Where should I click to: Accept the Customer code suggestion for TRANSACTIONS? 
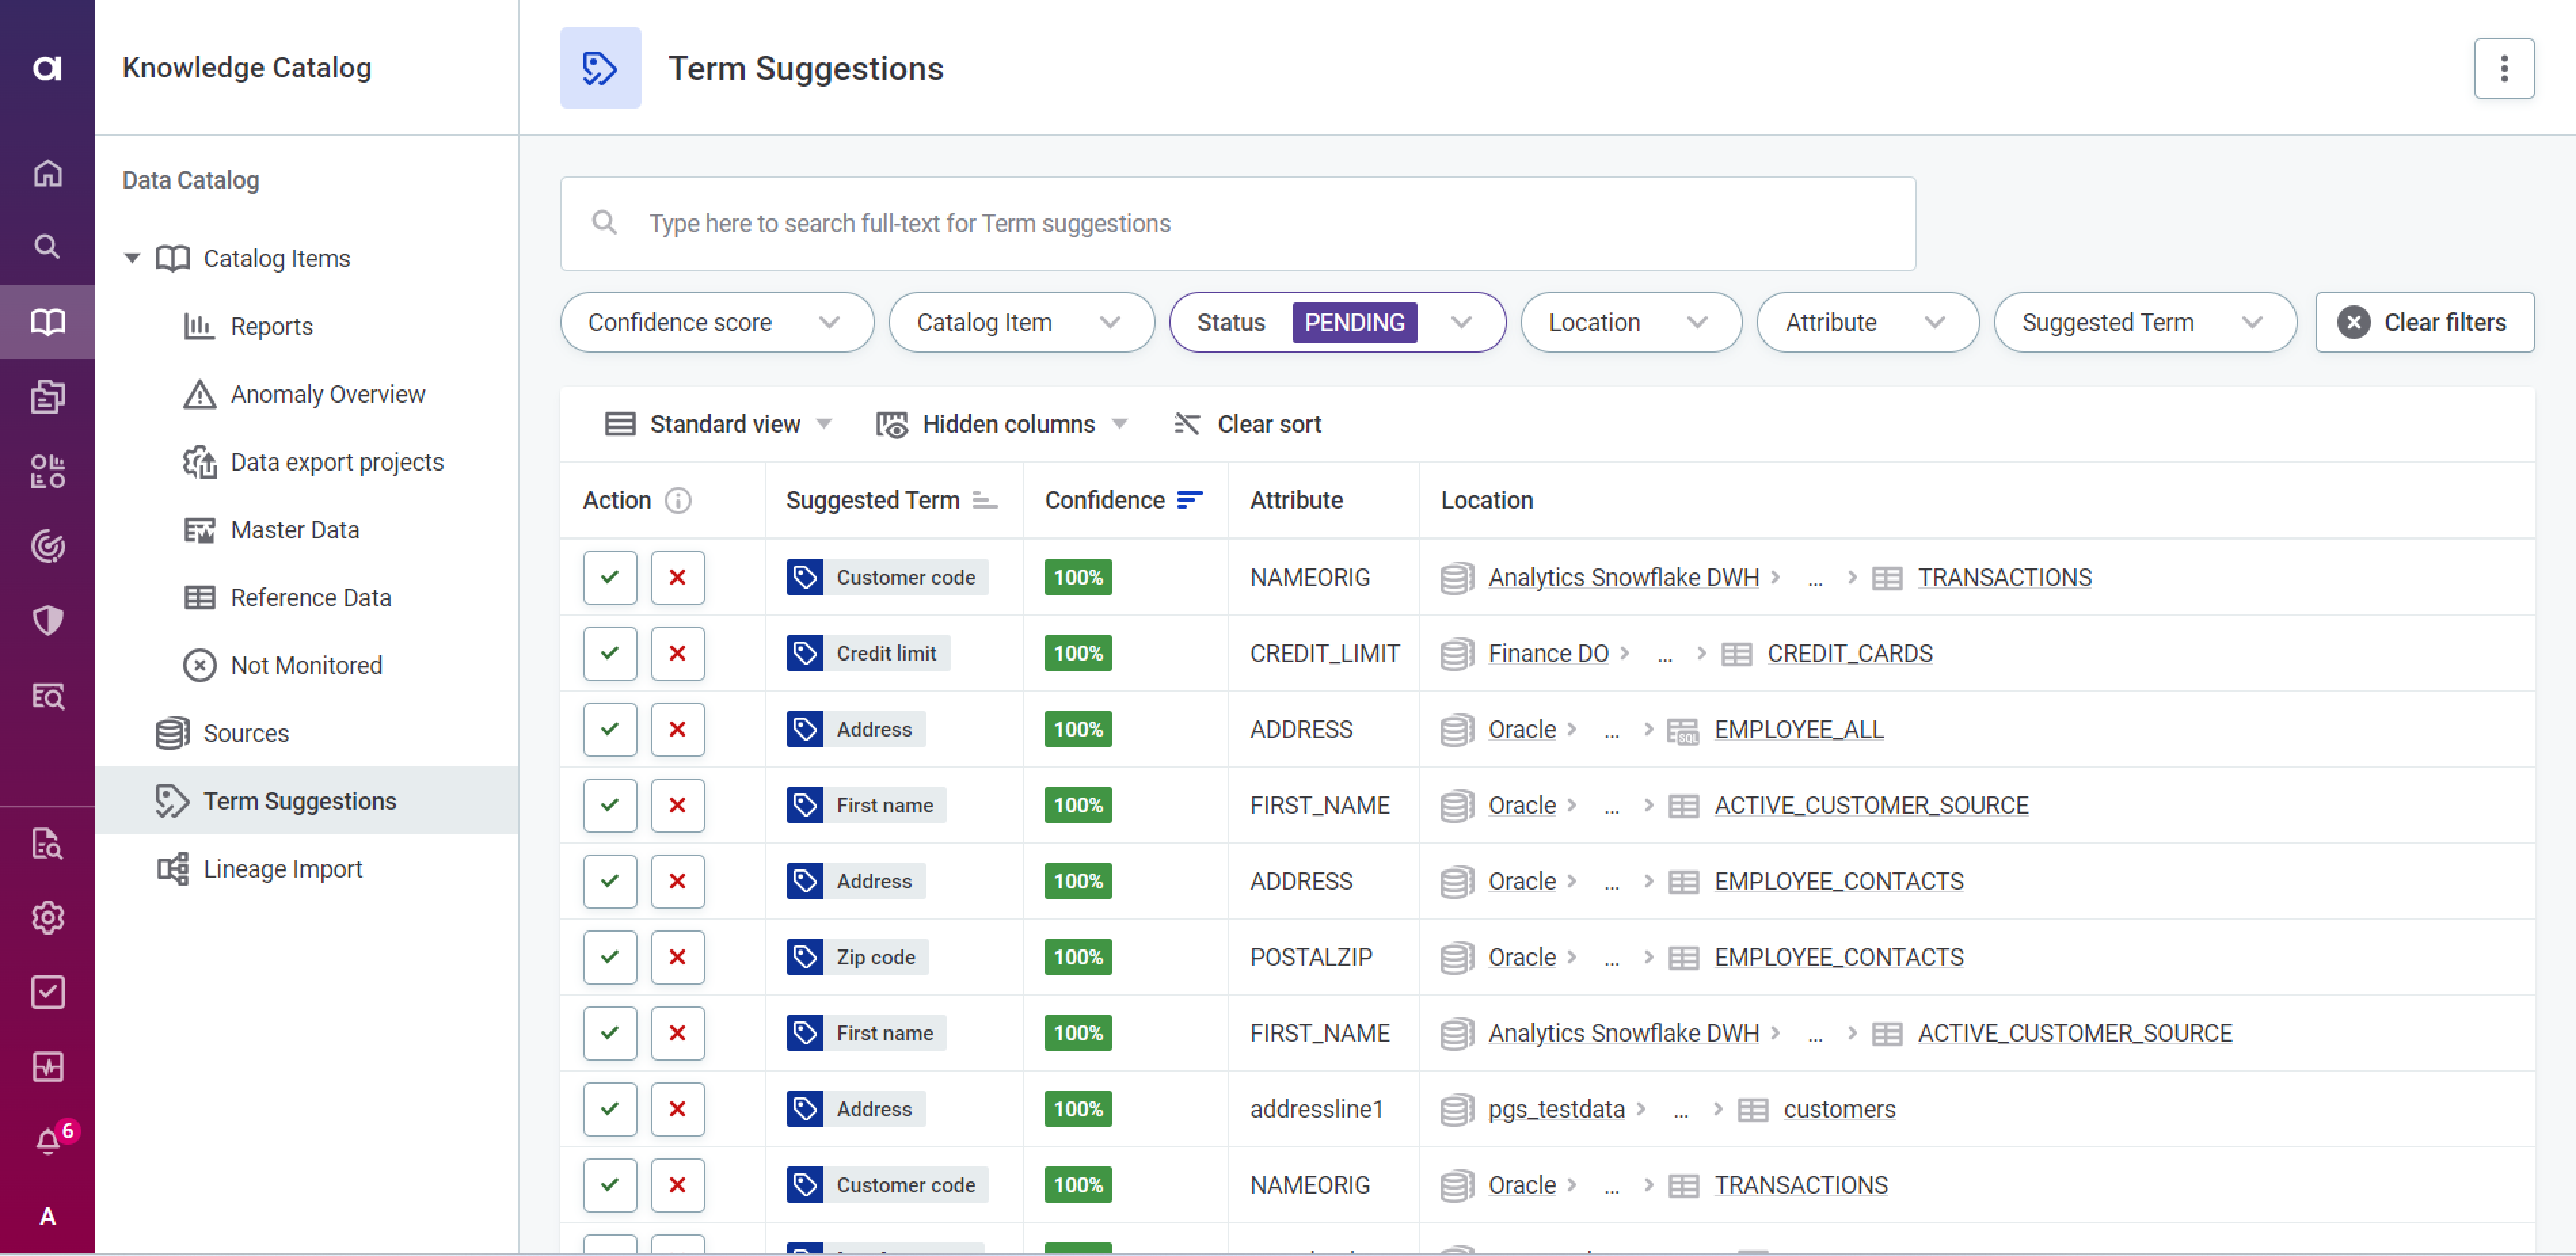(x=609, y=577)
